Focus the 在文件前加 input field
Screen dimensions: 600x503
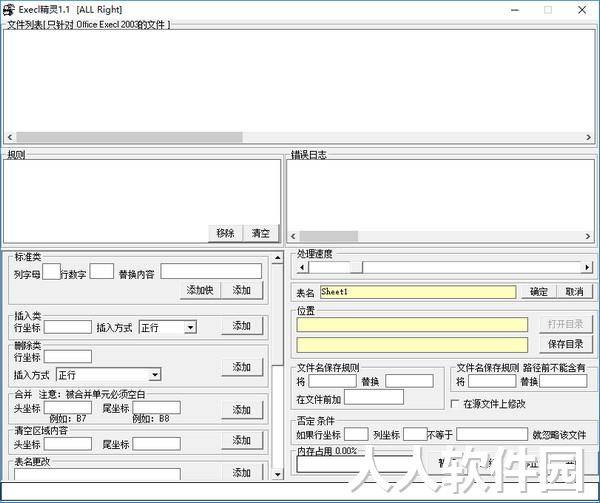click(x=374, y=397)
